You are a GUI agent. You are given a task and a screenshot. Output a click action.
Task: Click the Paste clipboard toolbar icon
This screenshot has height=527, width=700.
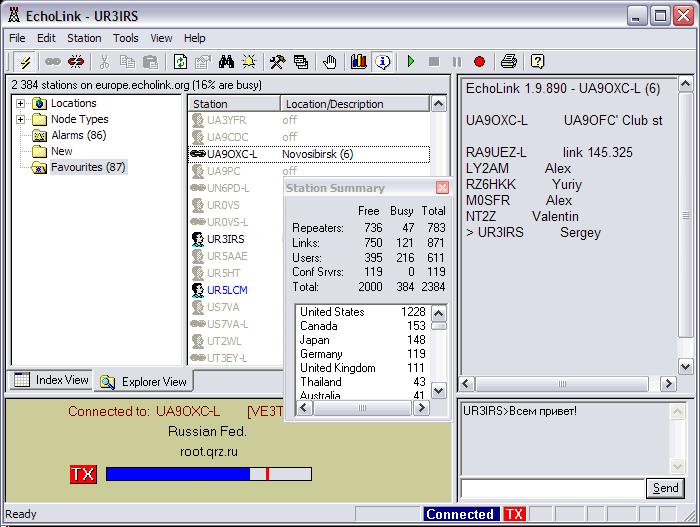point(151,62)
